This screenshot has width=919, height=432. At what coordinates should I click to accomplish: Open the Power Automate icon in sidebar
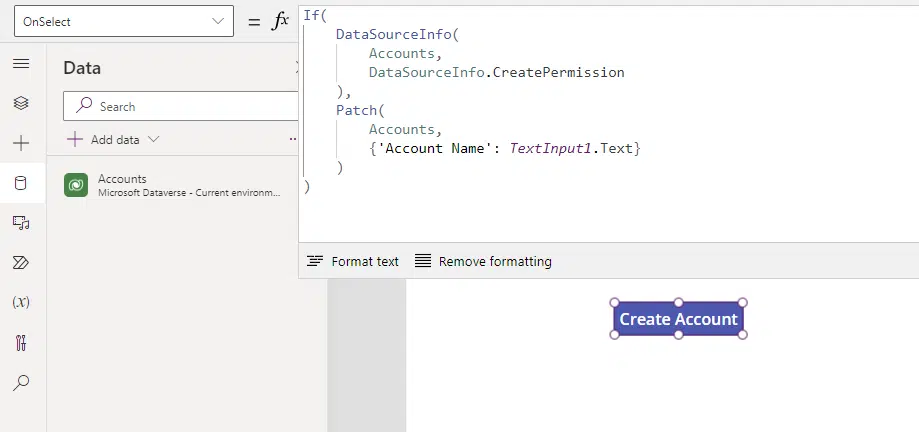click(21, 263)
